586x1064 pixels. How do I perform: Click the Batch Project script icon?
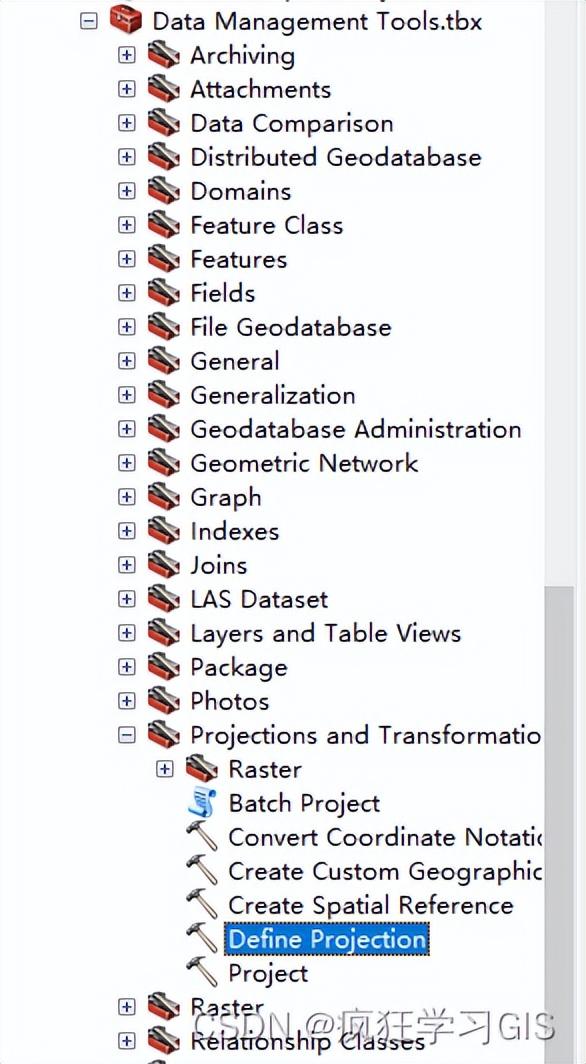pyautogui.click(x=201, y=803)
